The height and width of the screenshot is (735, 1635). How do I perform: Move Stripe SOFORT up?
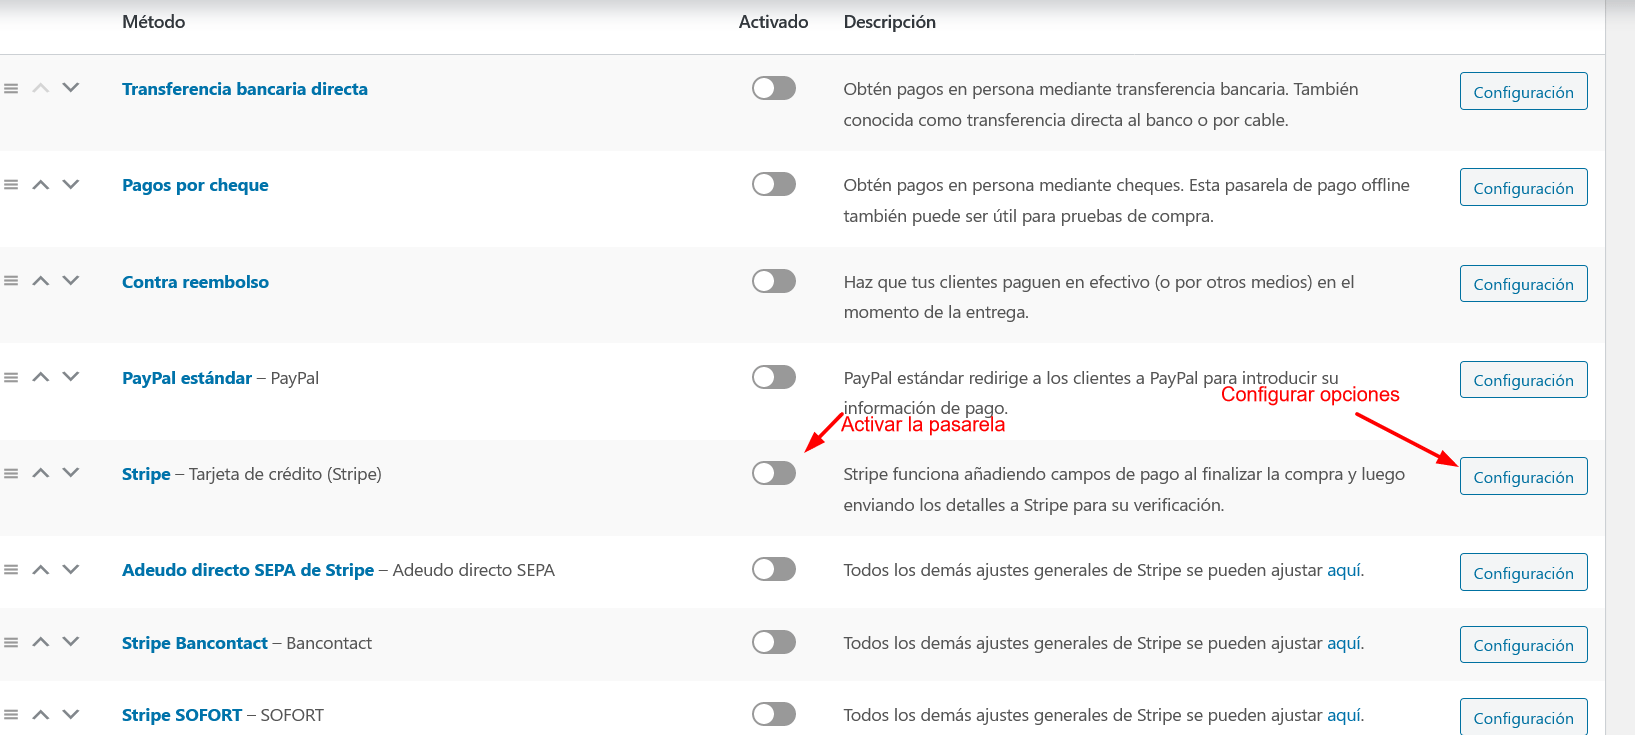[x=41, y=714]
